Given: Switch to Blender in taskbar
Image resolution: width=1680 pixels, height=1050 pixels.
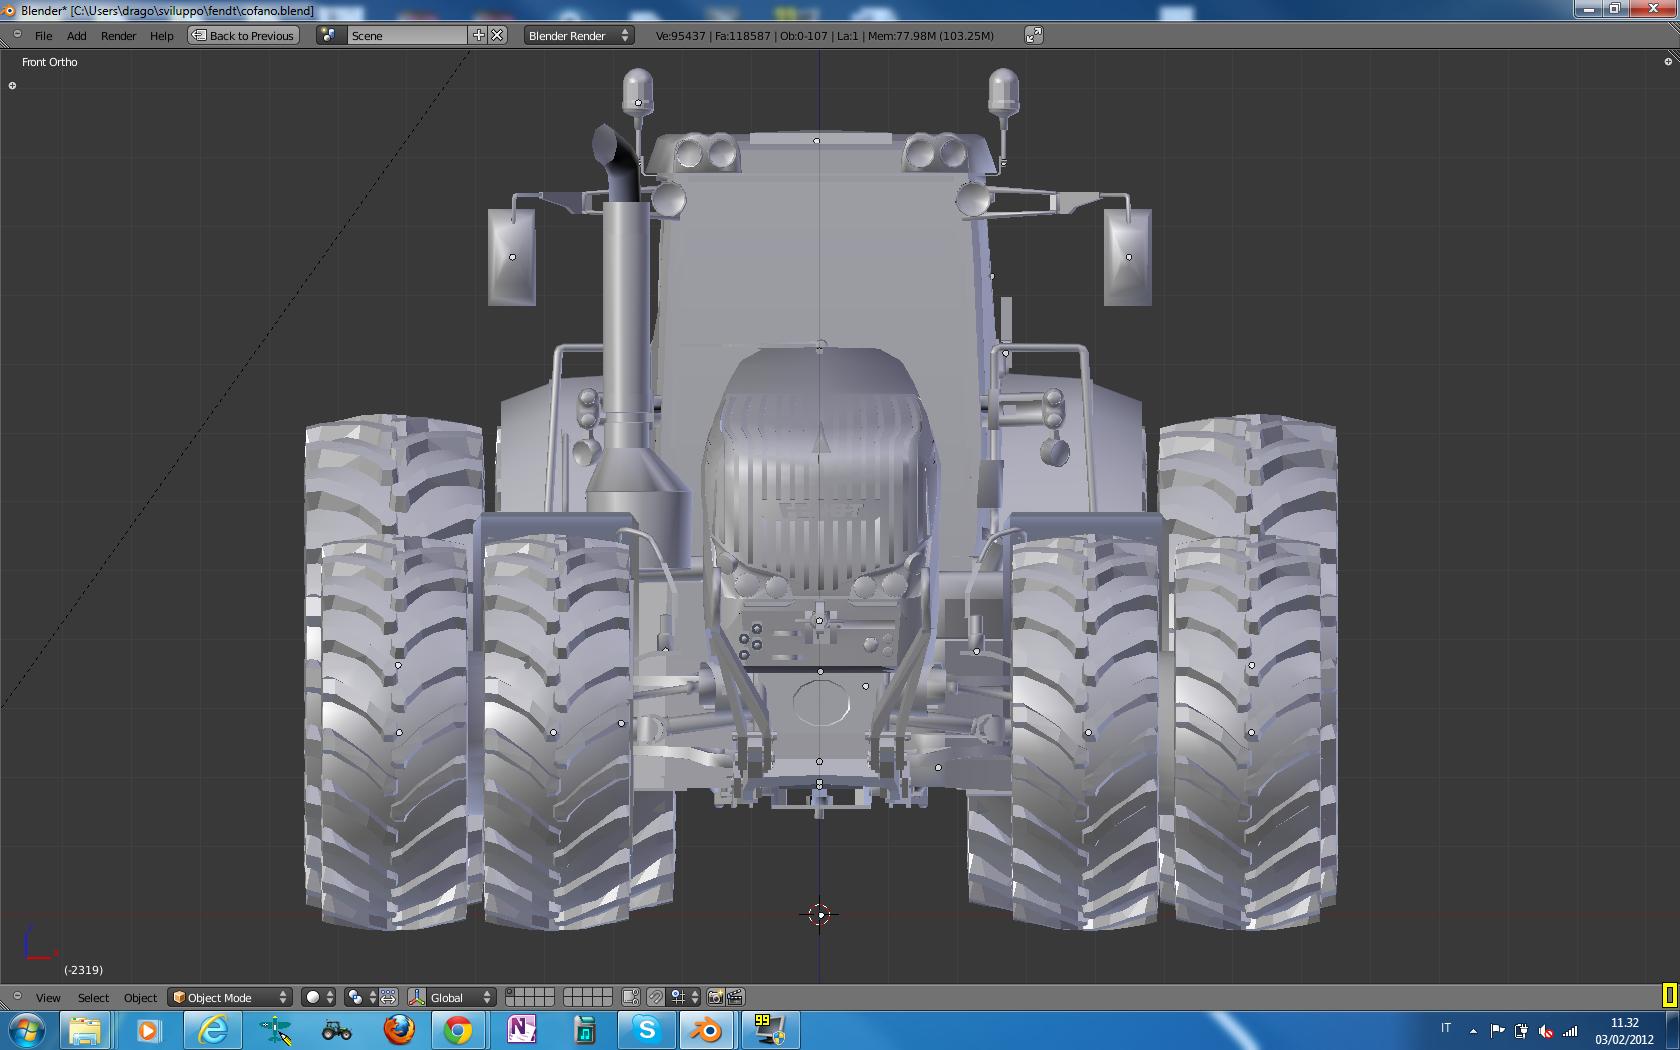Looking at the screenshot, I should point(707,1029).
